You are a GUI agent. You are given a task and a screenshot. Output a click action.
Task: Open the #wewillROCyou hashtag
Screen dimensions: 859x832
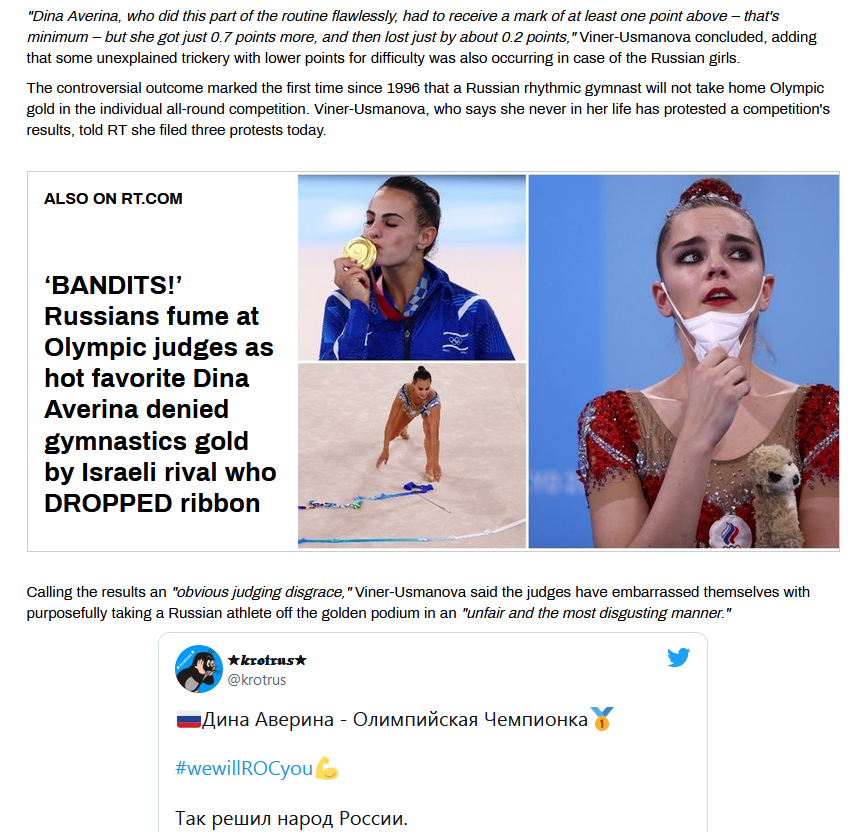point(244,768)
